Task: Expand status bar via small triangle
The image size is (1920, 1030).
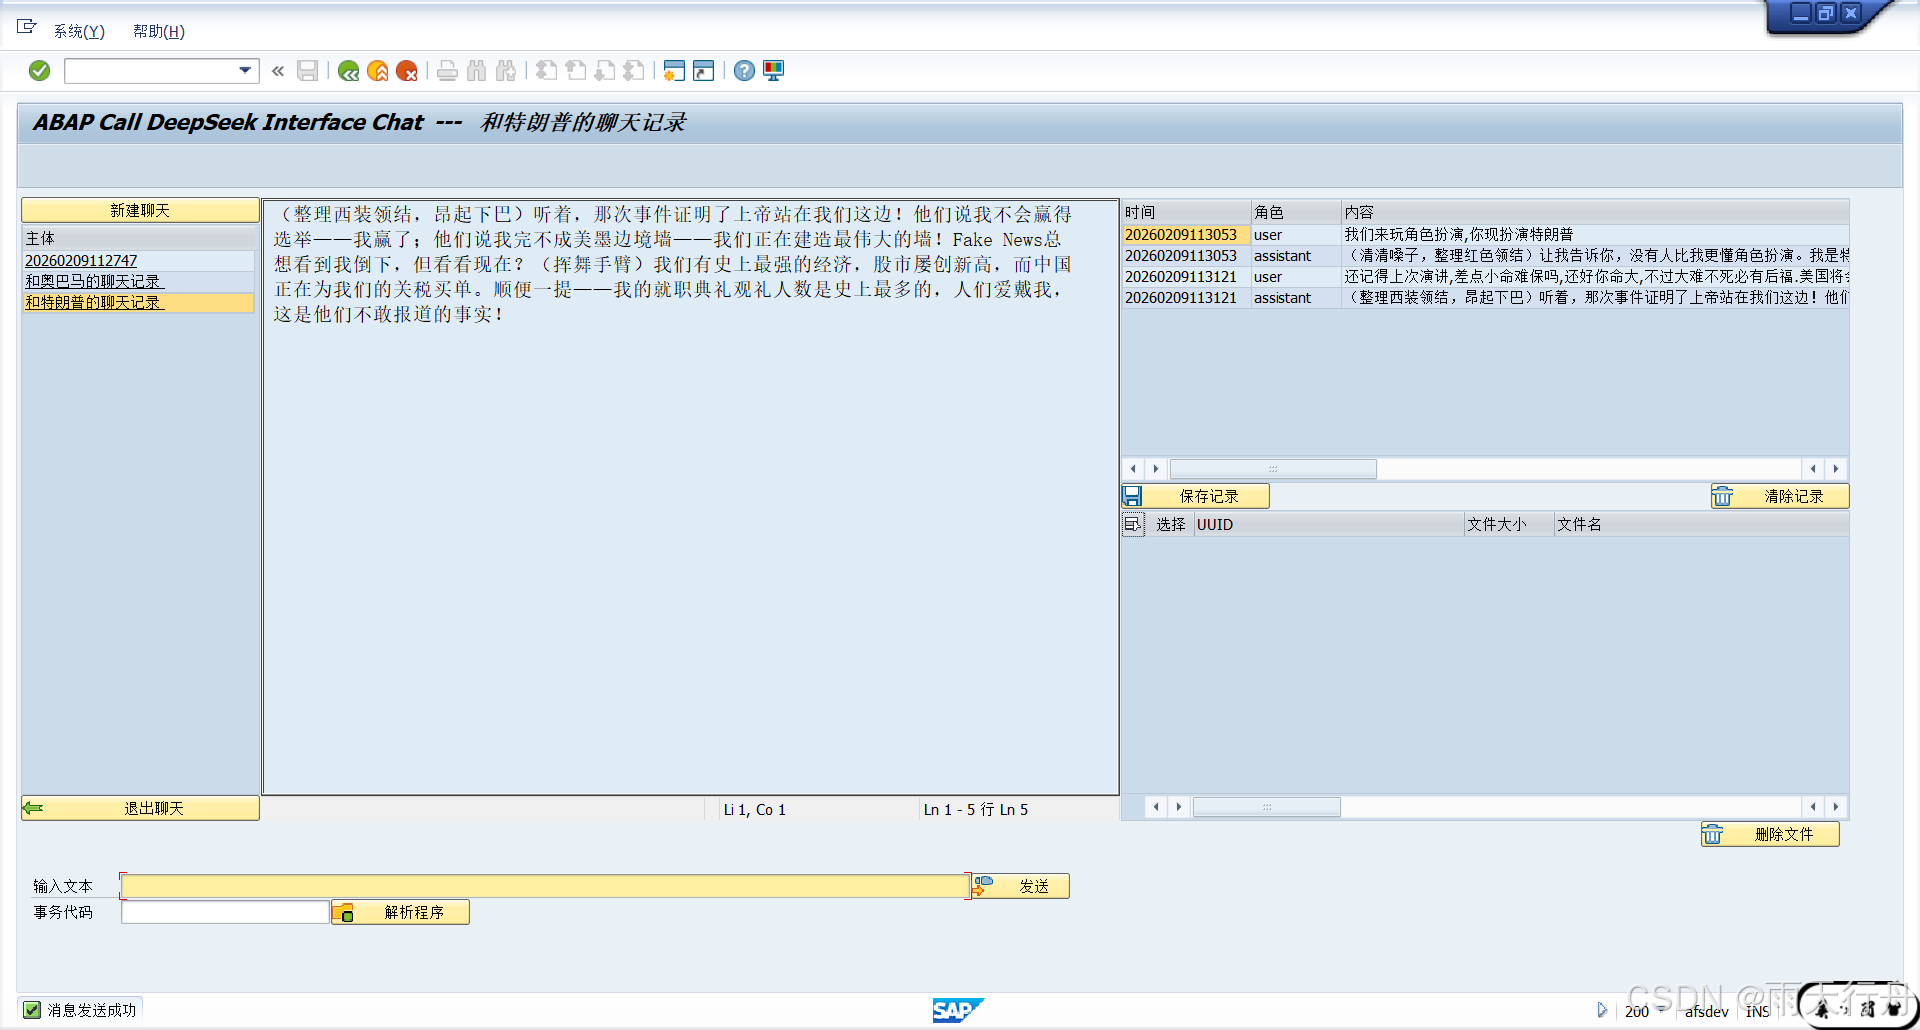Action: tap(1601, 1010)
